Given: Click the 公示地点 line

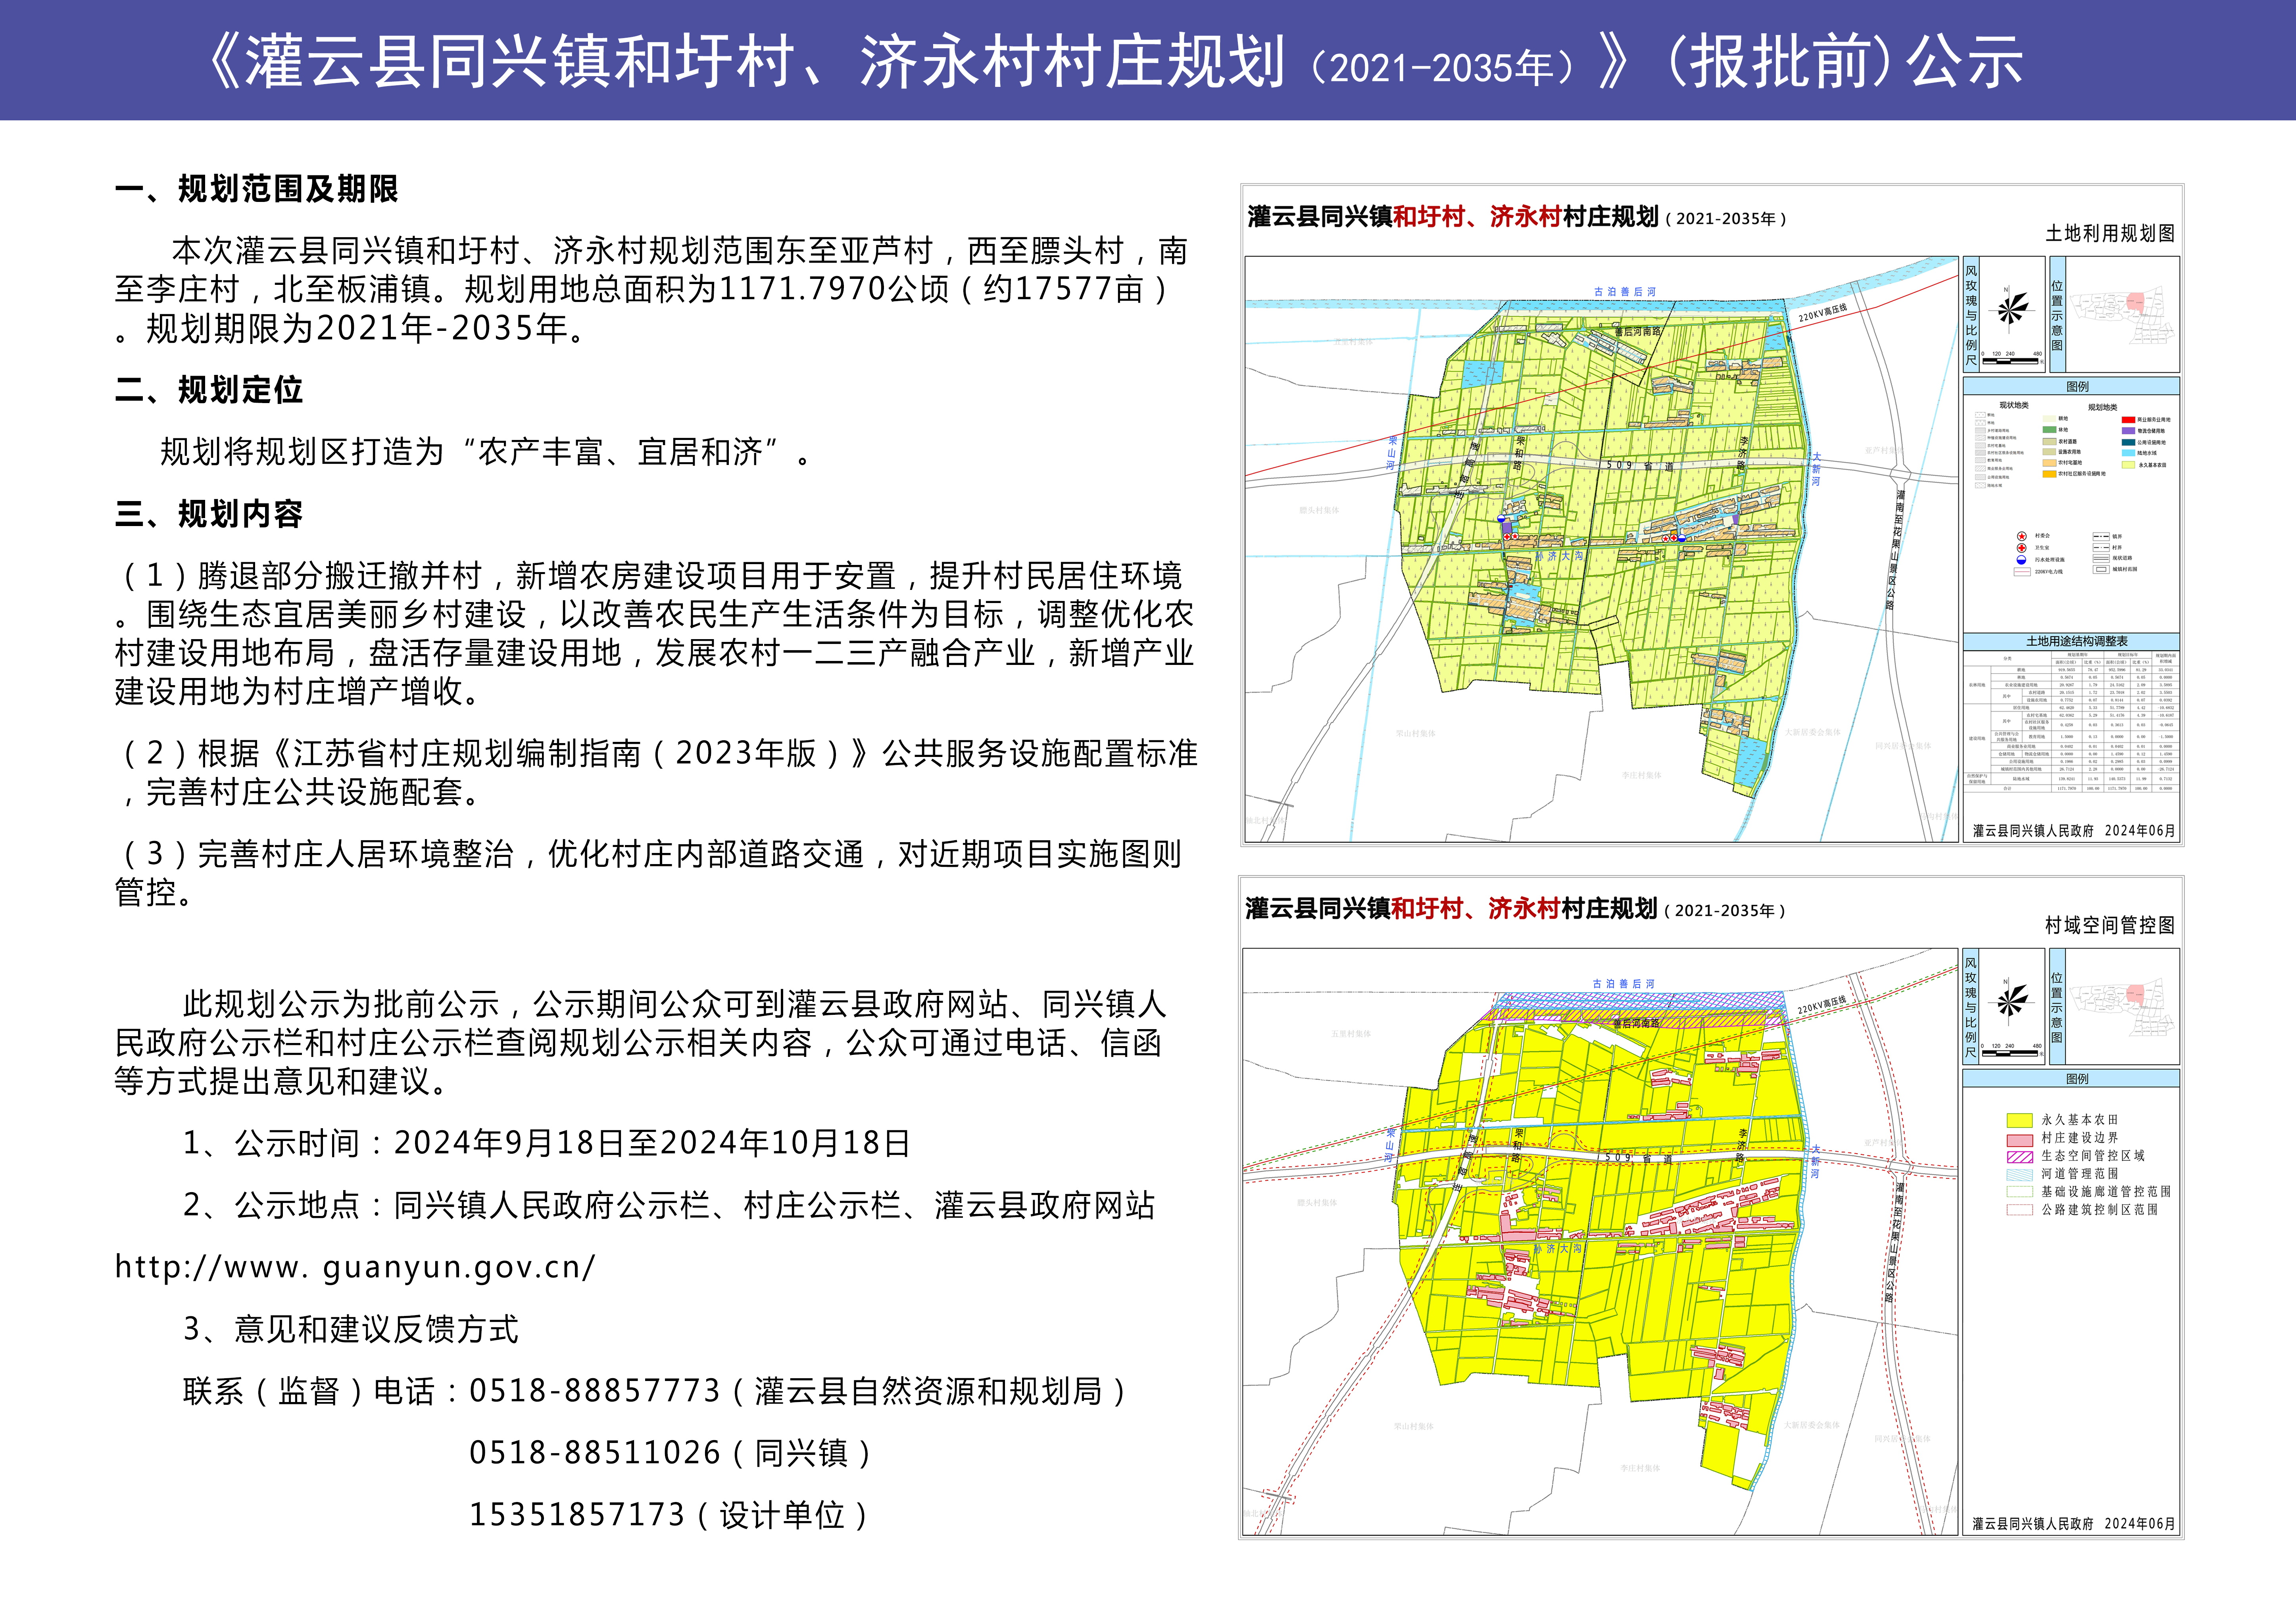Looking at the screenshot, I should [x=669, y=1205].
